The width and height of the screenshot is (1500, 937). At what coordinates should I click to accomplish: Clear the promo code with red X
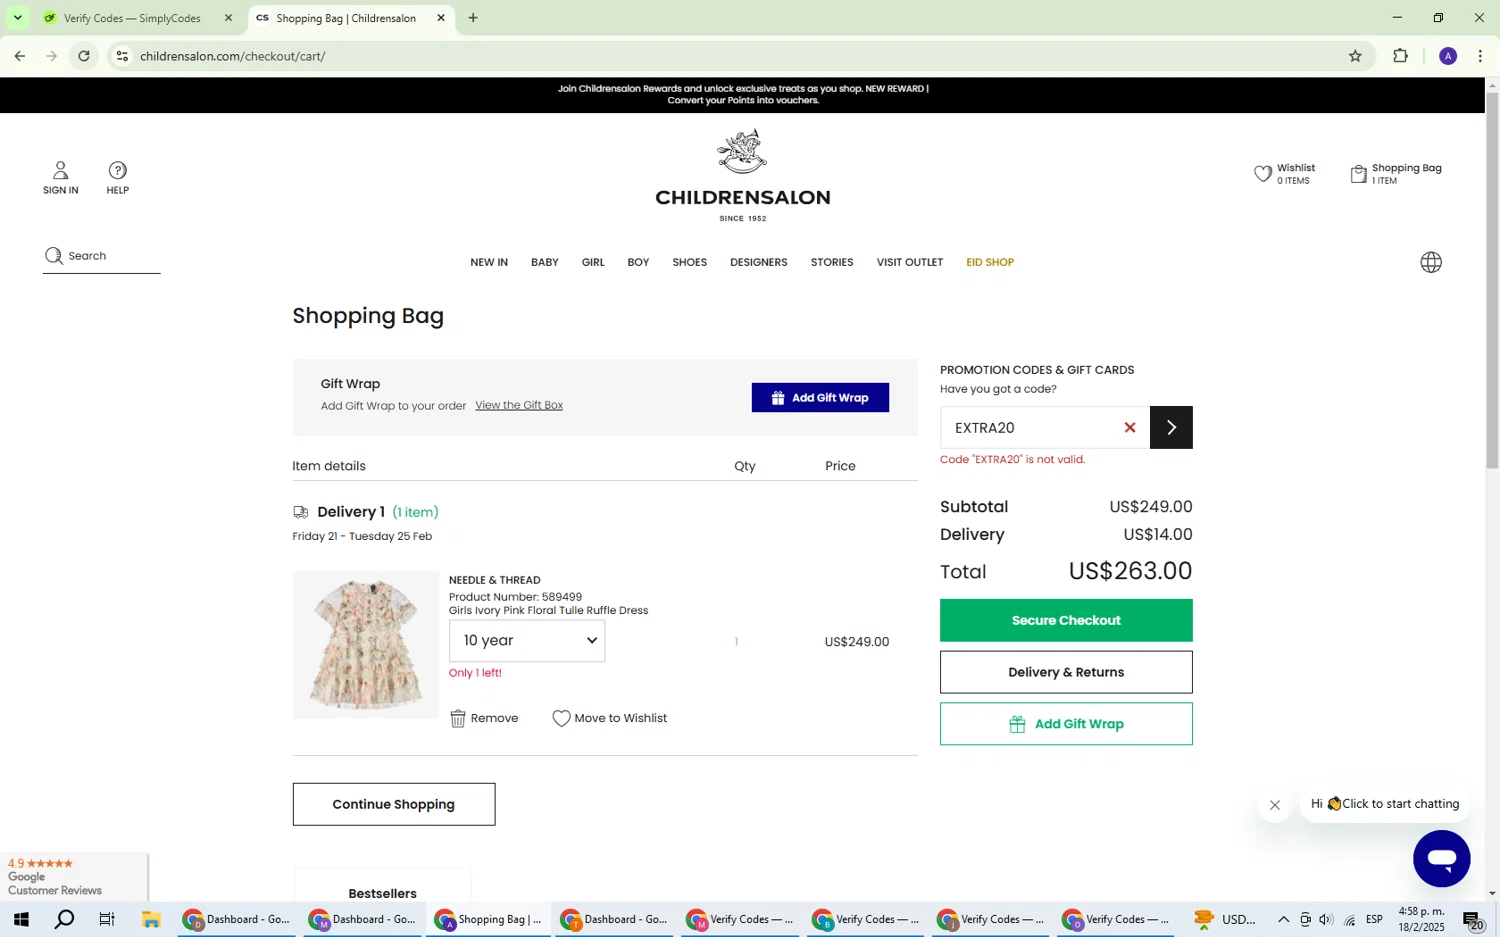pos(1130,428)
